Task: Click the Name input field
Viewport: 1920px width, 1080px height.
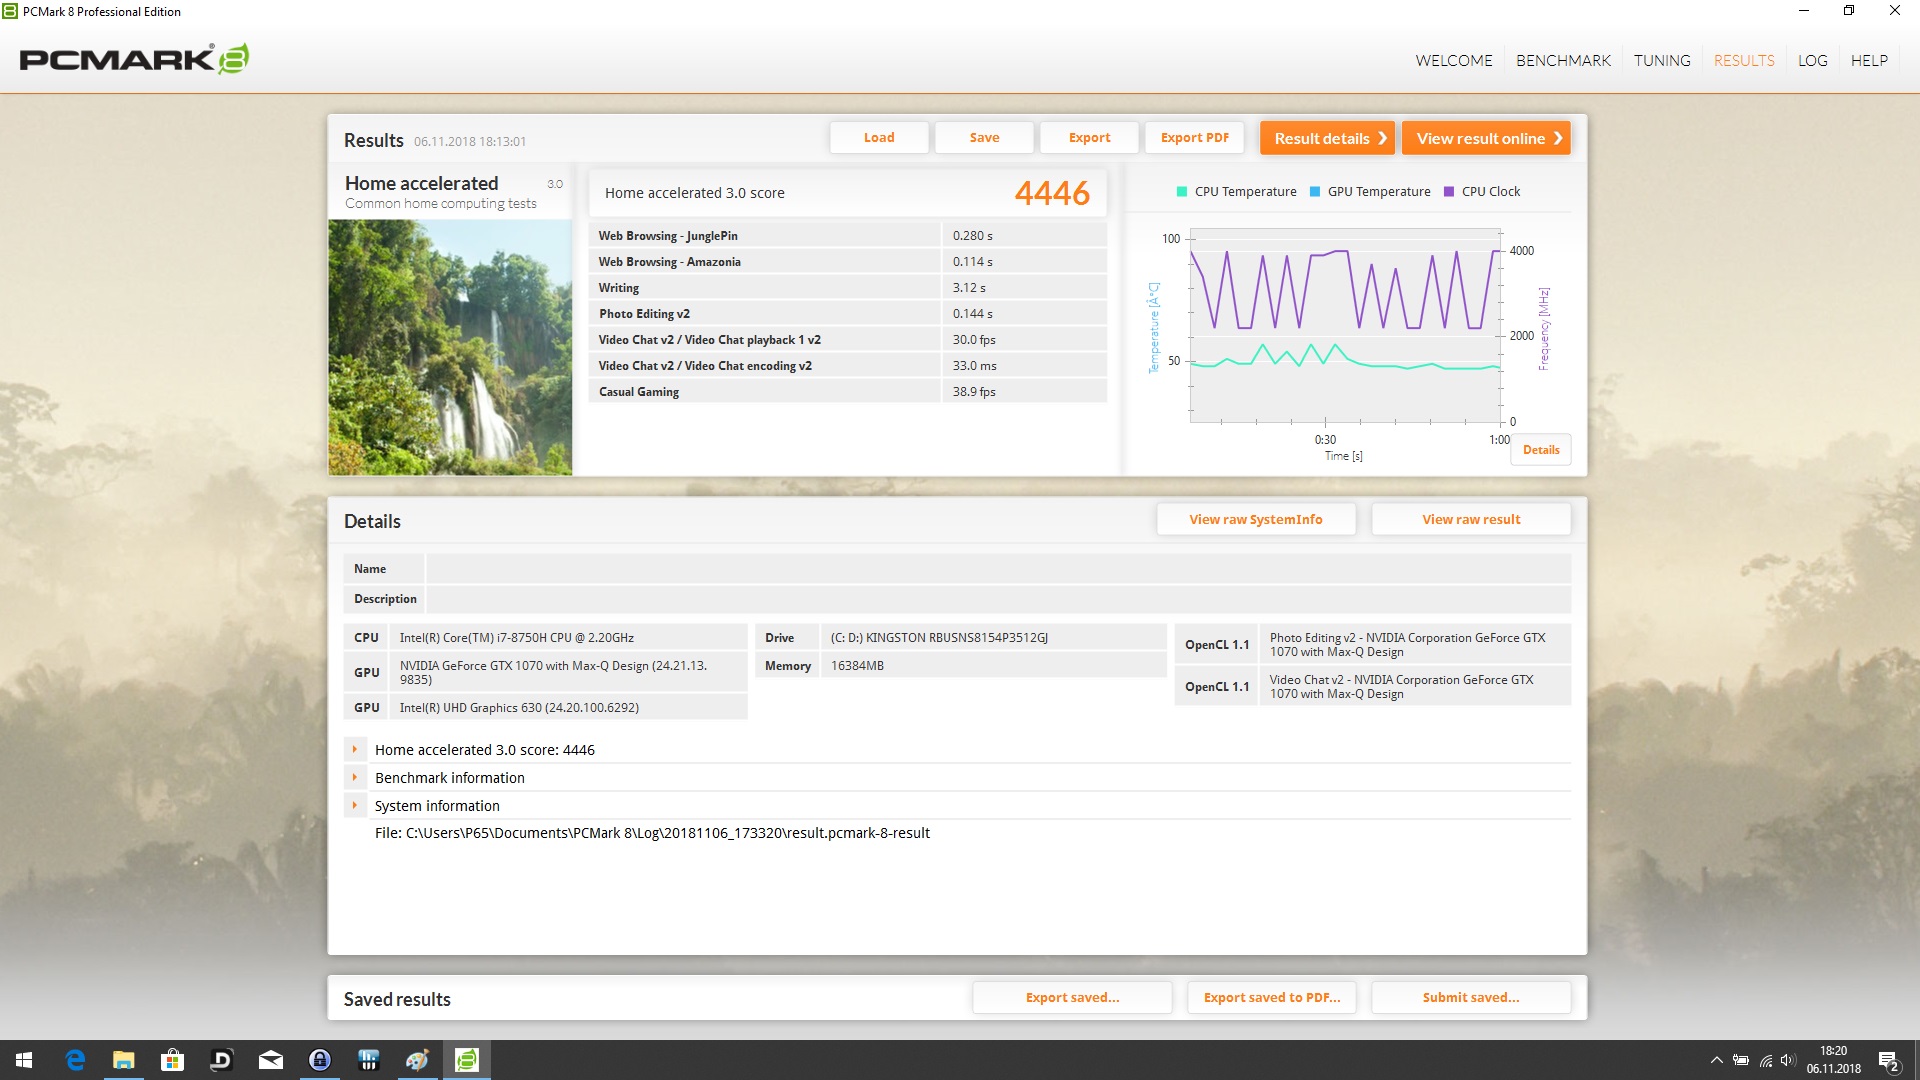Action: (x=997, y=569)
